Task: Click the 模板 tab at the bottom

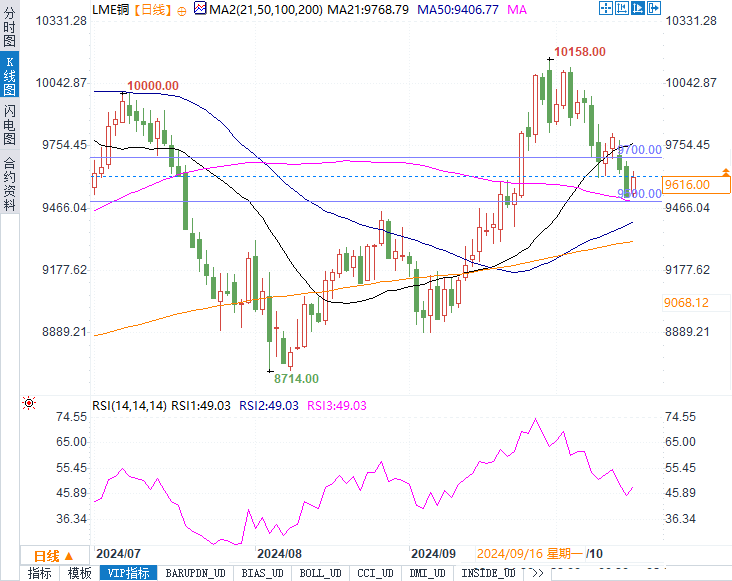Action: 79,573
